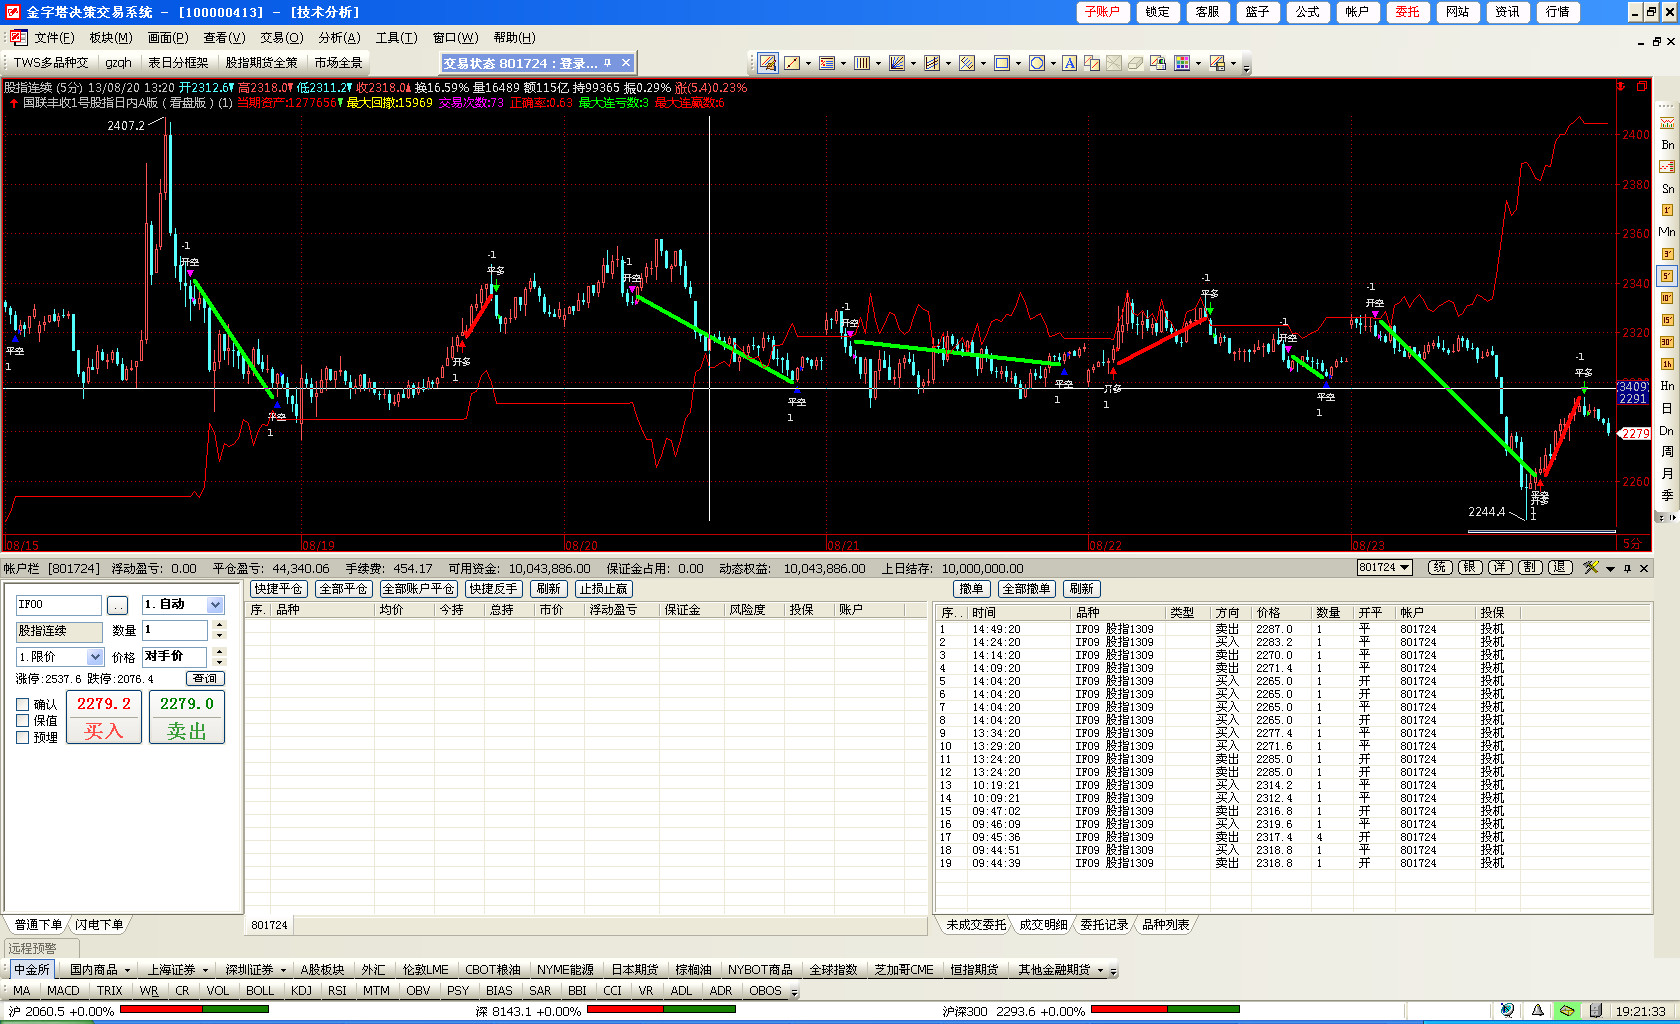
Task: Select the circle drawing tool
Action: tap(1037, 63)
